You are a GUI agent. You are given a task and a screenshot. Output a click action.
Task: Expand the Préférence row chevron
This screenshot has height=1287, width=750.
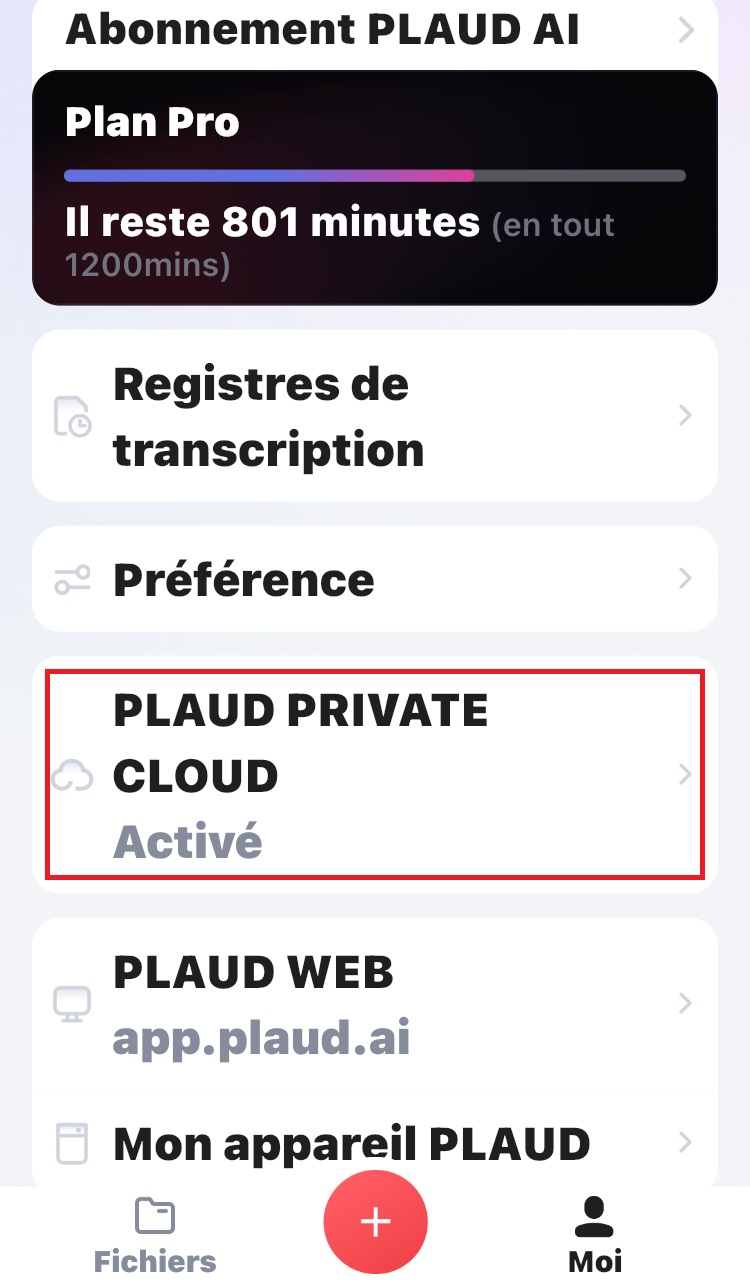(x=685, y=579)
